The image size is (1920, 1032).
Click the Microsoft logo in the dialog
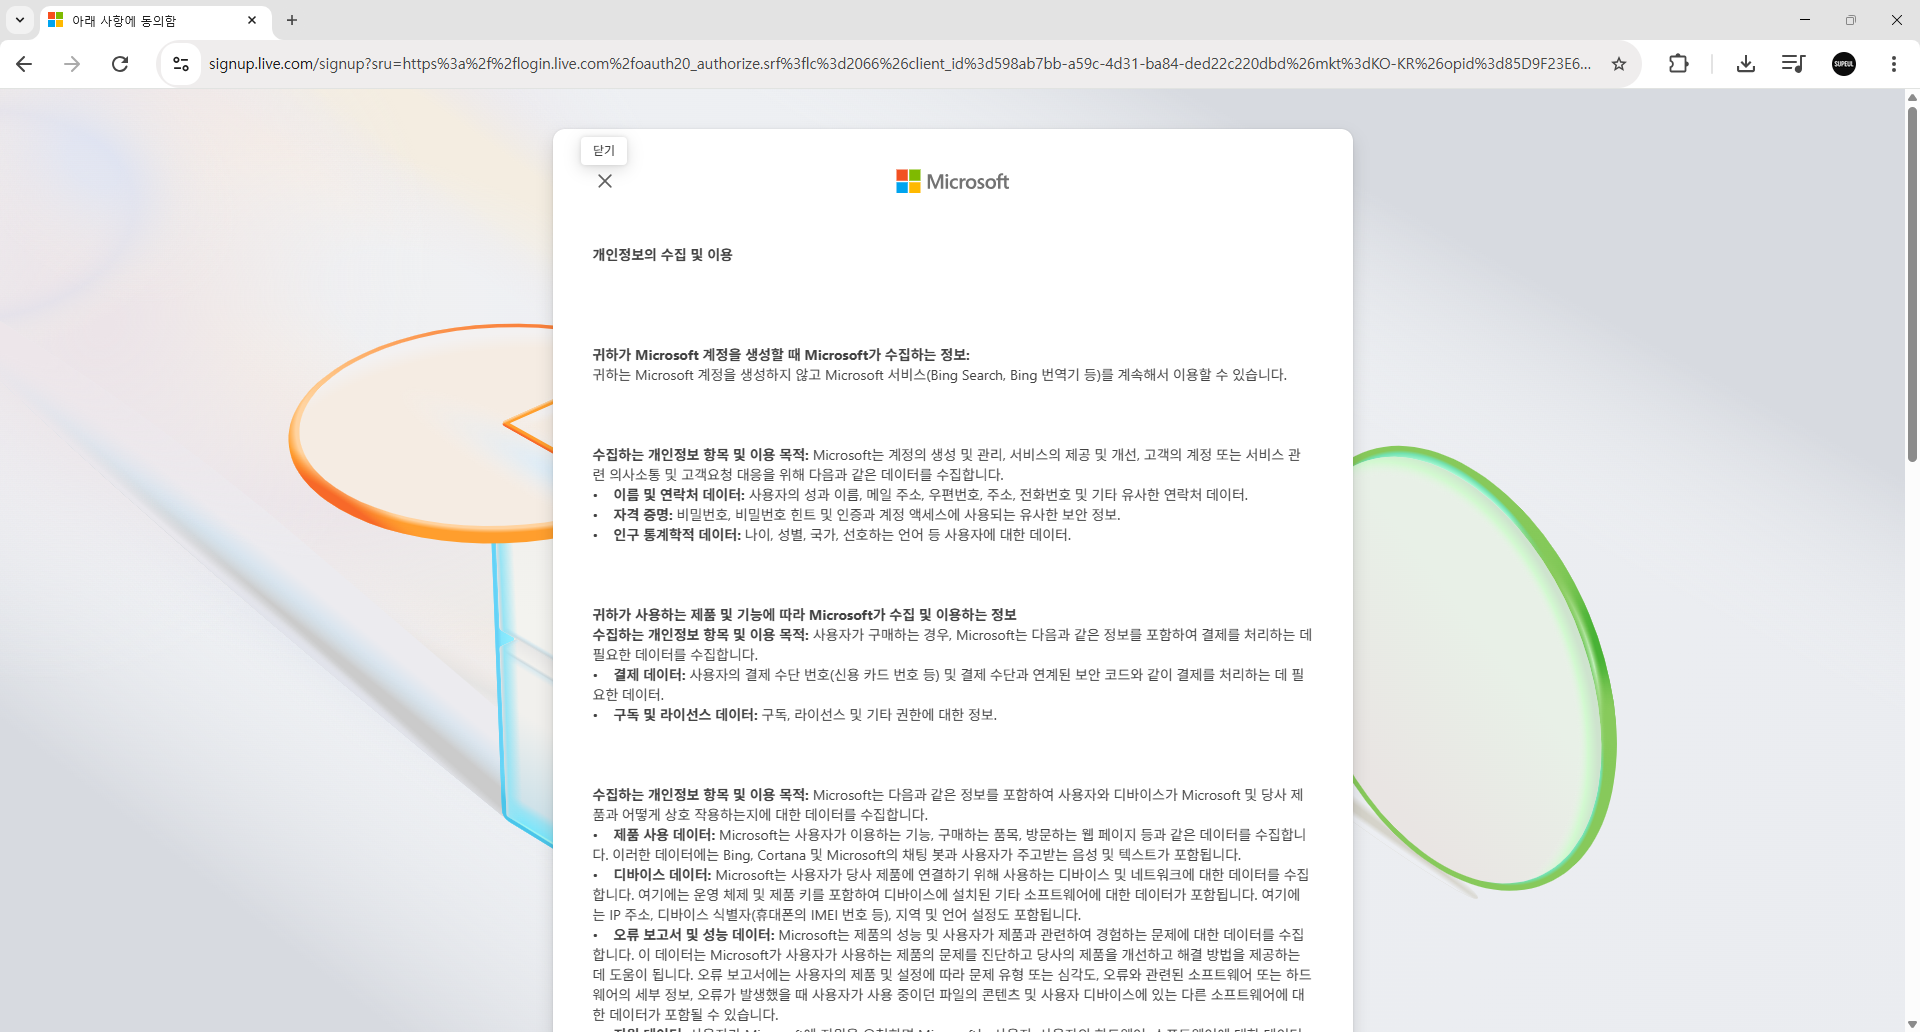952,181
